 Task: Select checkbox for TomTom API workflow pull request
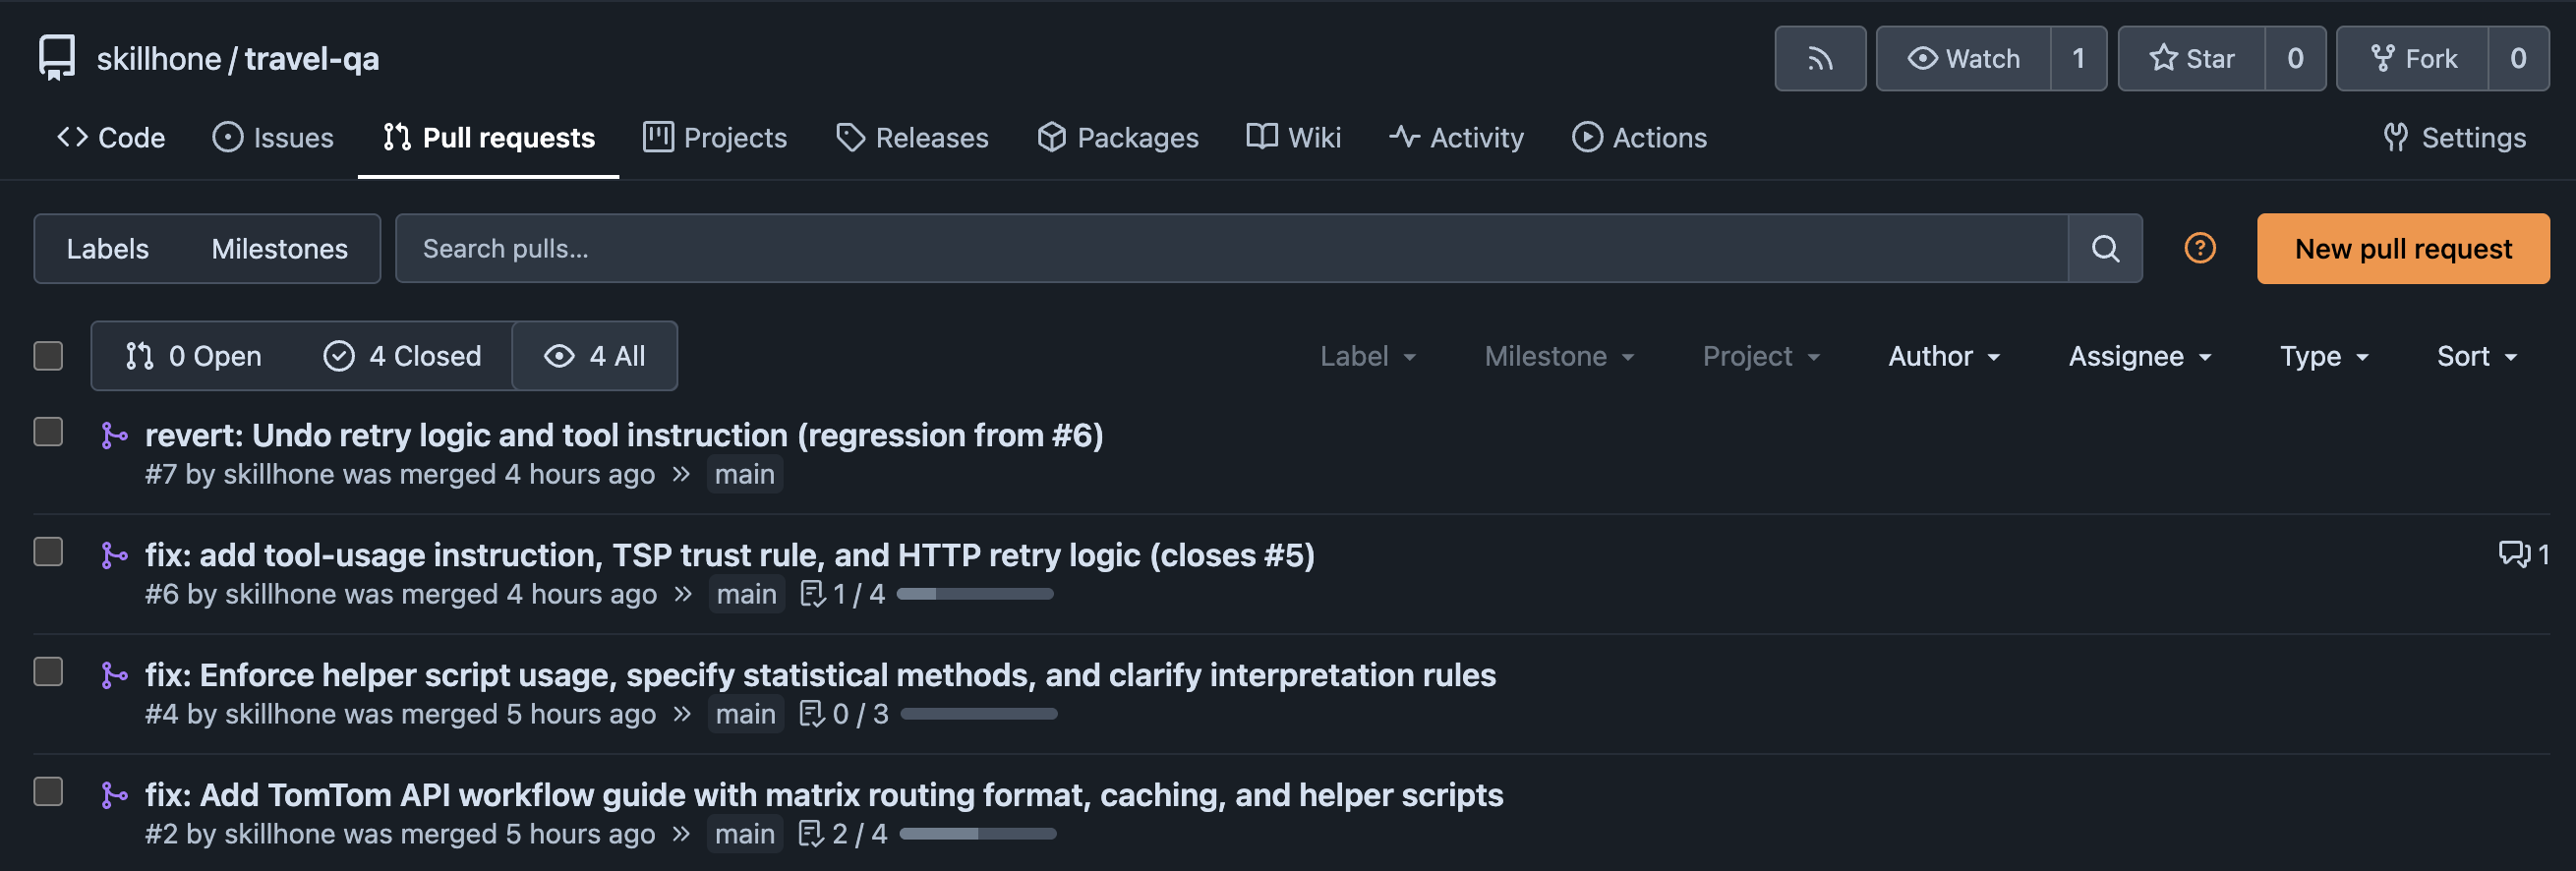pos(48,792)
